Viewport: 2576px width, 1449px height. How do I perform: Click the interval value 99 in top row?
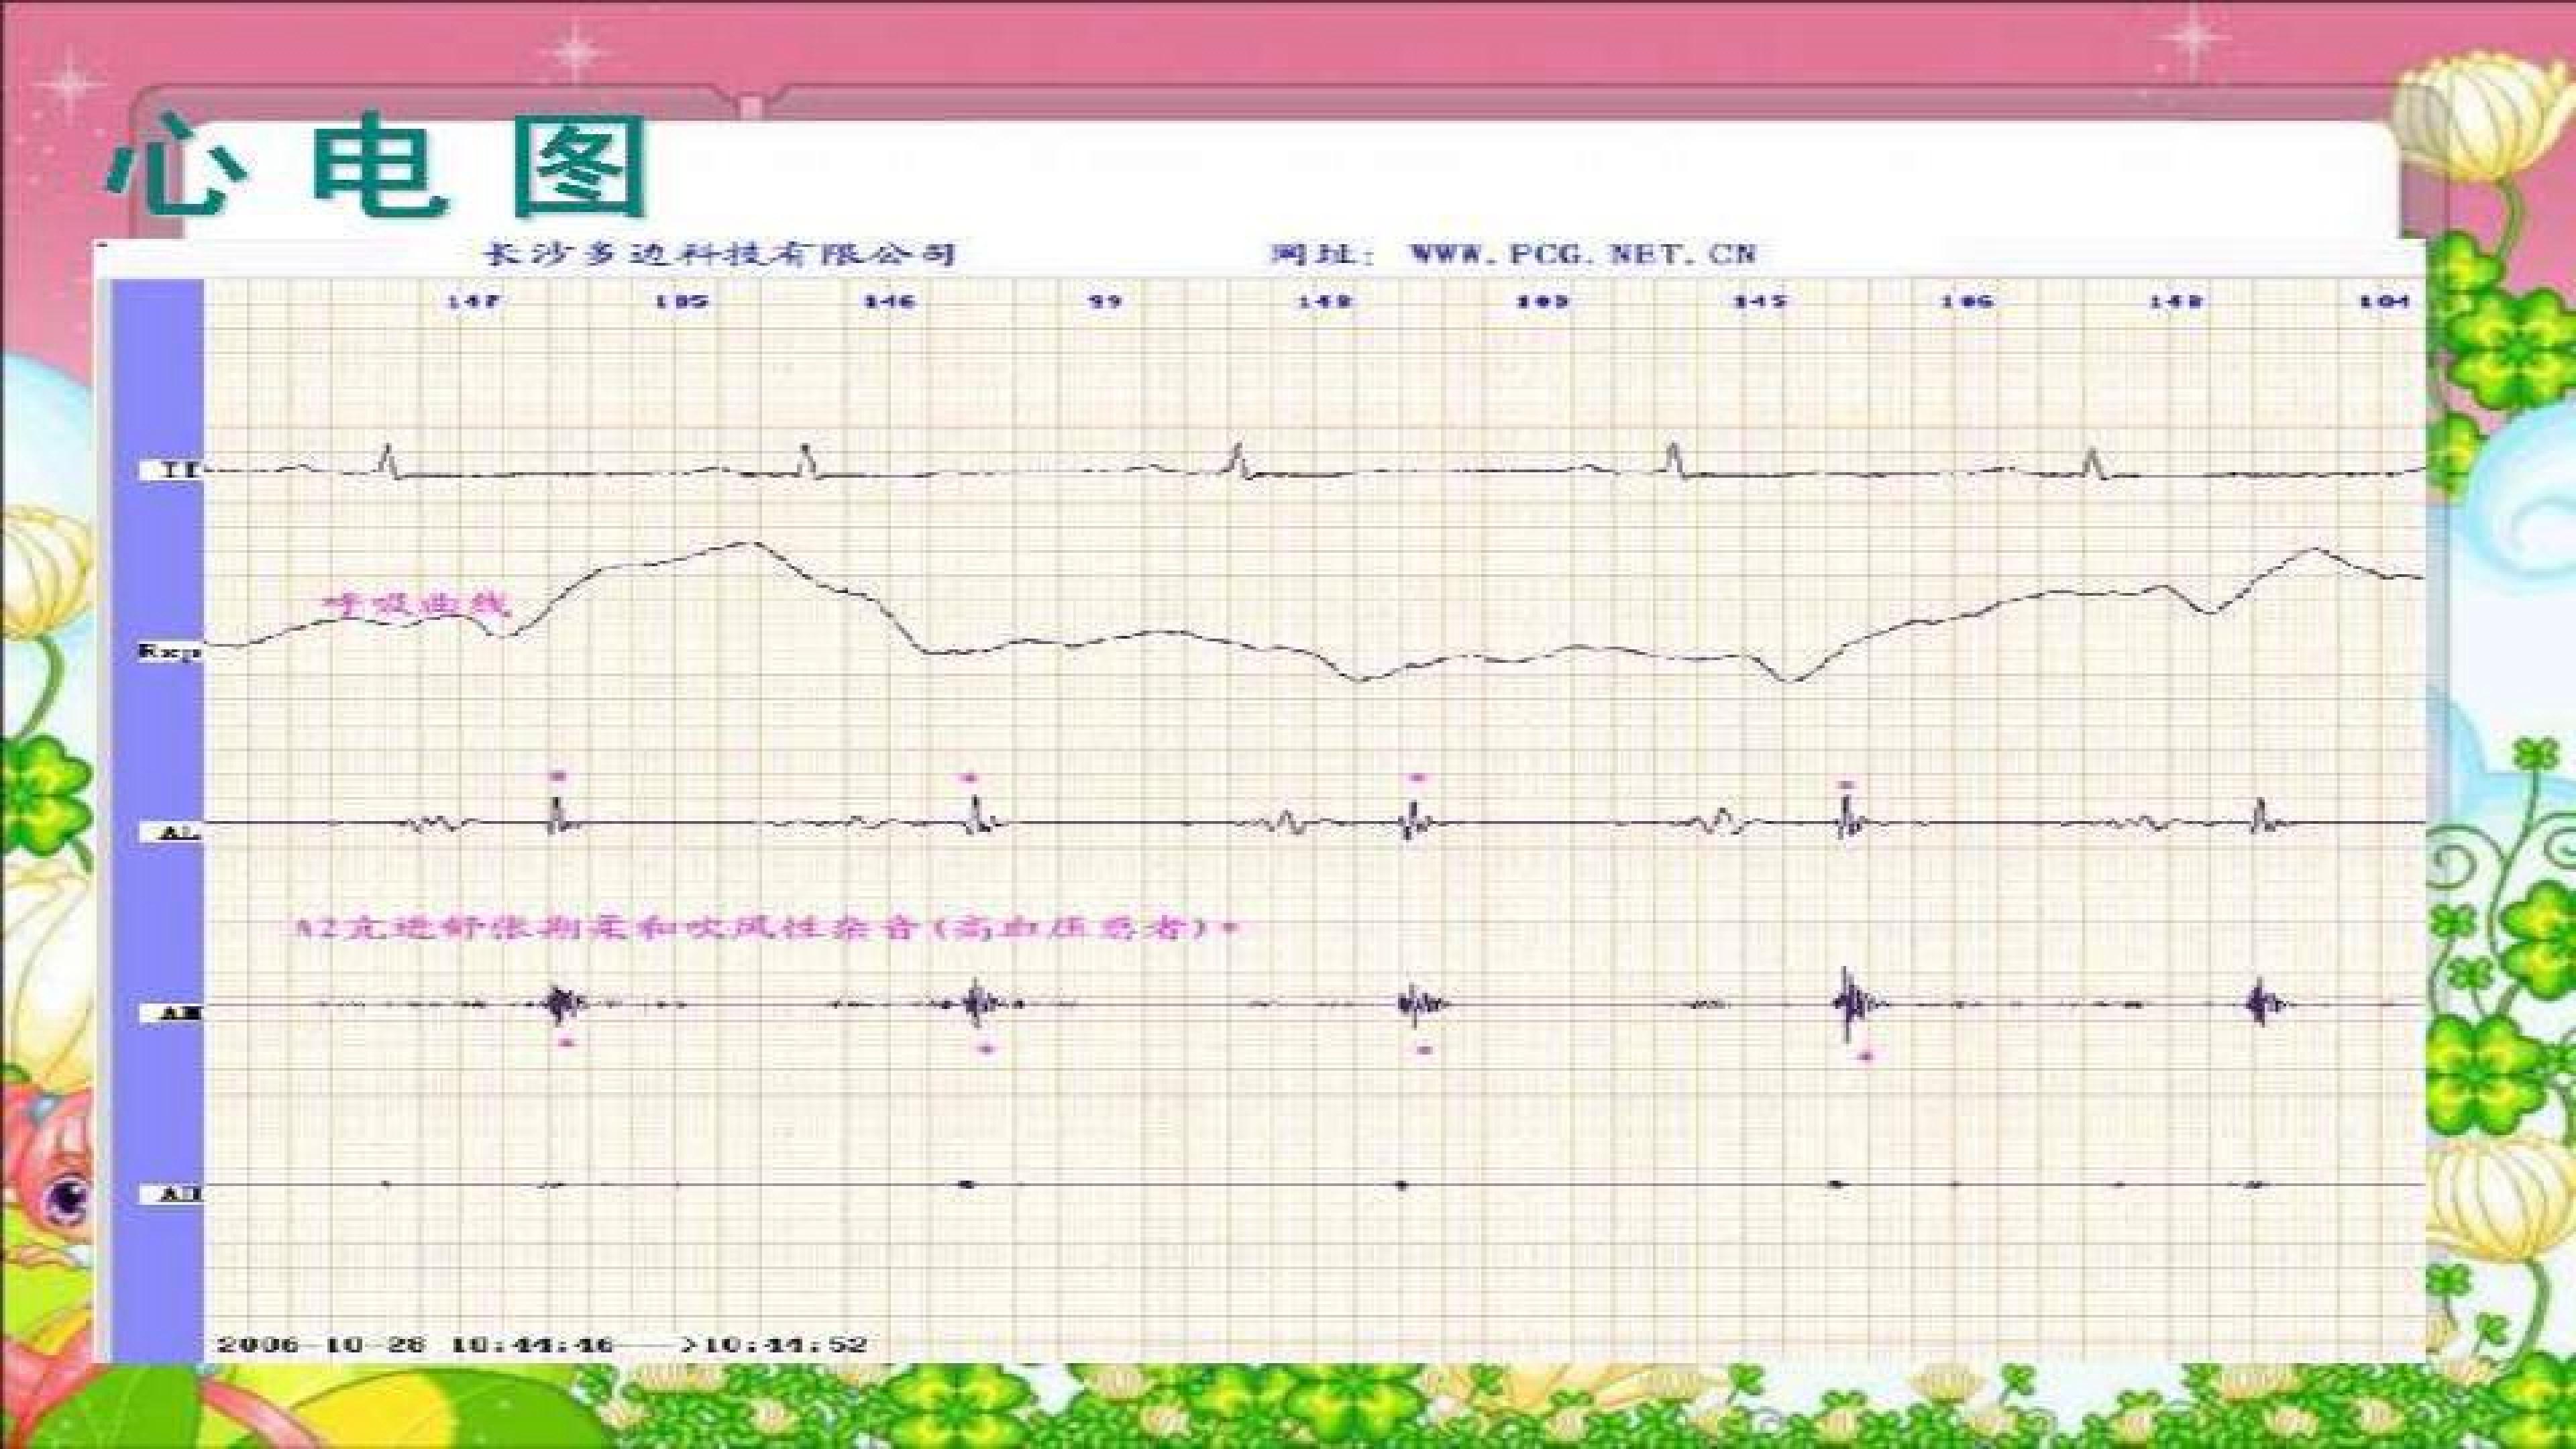click(1106, 301)
